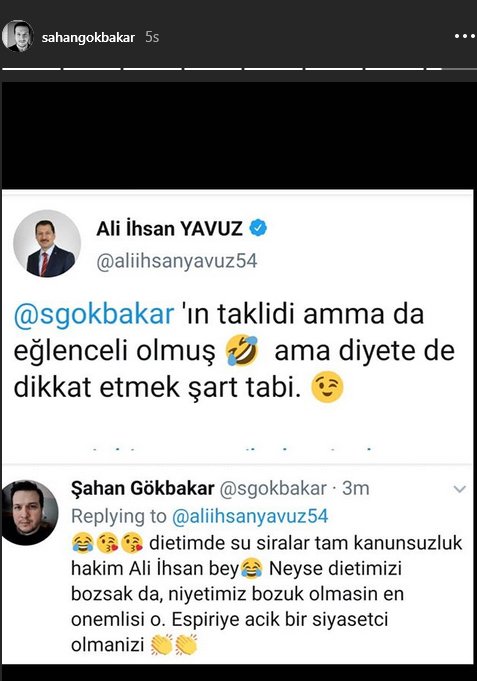Click Ali İhsan YAVUZ profile avatar
The width and height of the screenshot is (477, 681).
tap(47, 245)
